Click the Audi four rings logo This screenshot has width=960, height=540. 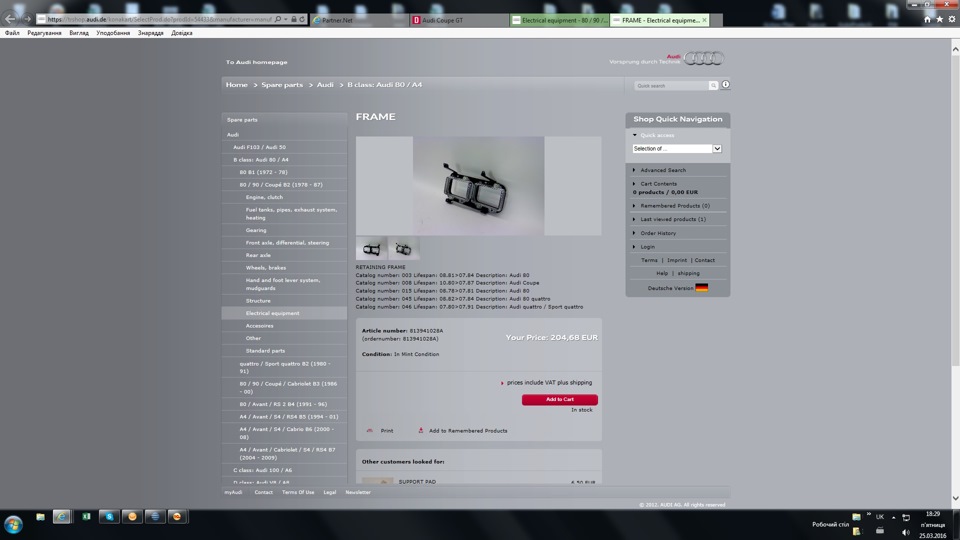[x=704, y=58]
